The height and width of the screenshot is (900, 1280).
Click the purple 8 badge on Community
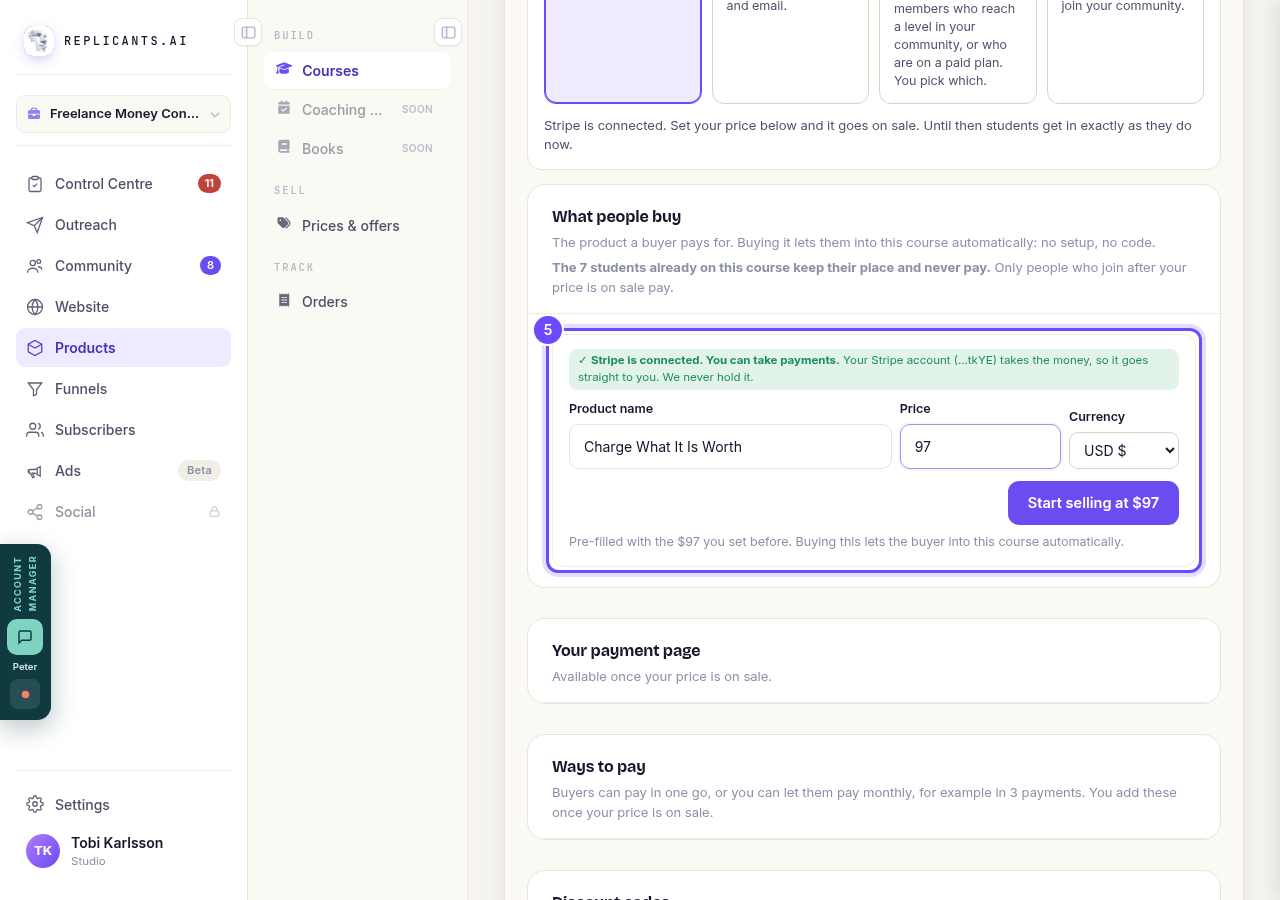210,266
